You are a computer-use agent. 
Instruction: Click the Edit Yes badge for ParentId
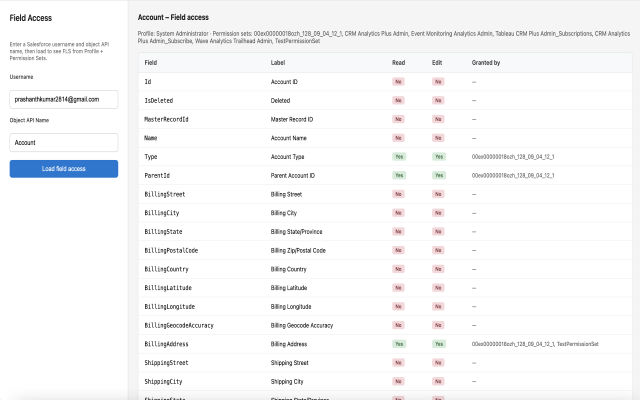(x=439, y=176)
